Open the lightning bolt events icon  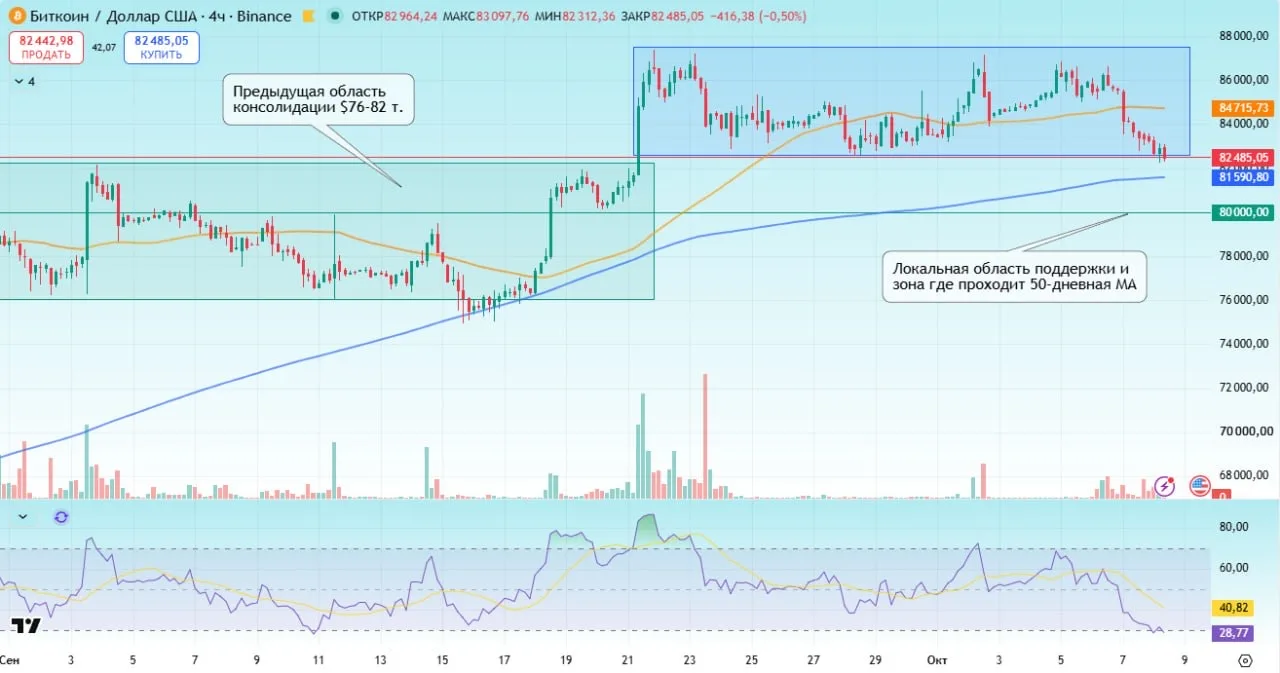1165,486
